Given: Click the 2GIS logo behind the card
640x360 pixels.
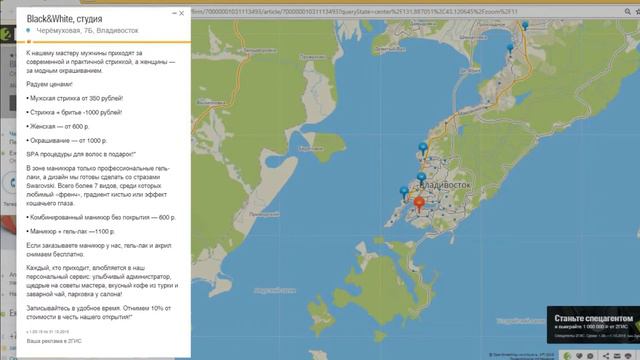Looking at the screenshot, I should point(6,33).
